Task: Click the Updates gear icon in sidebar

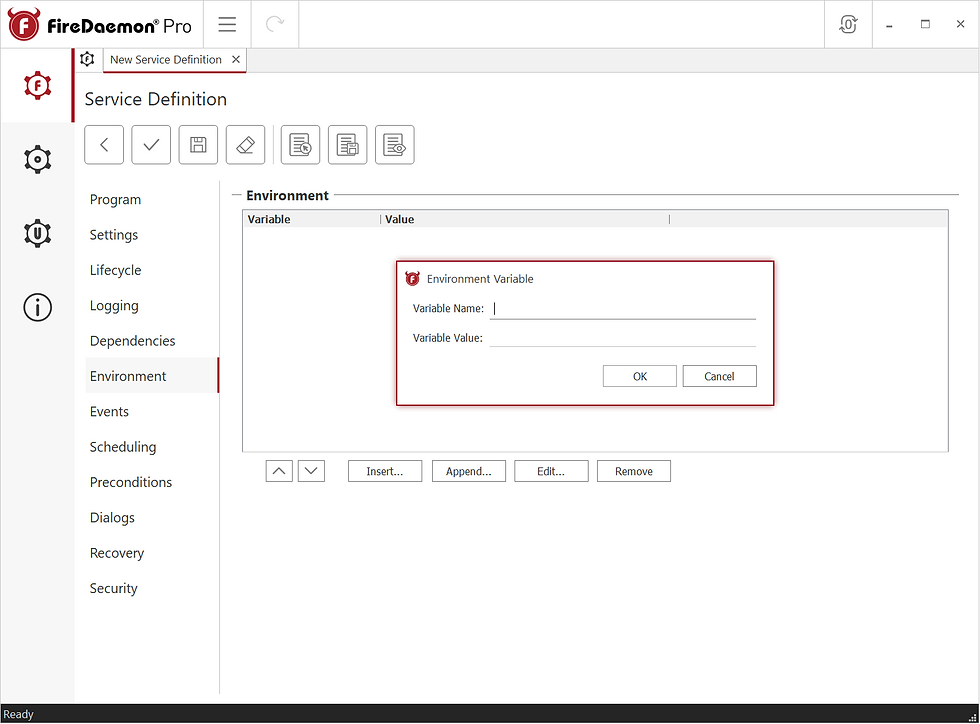Action: click(37, 233)
